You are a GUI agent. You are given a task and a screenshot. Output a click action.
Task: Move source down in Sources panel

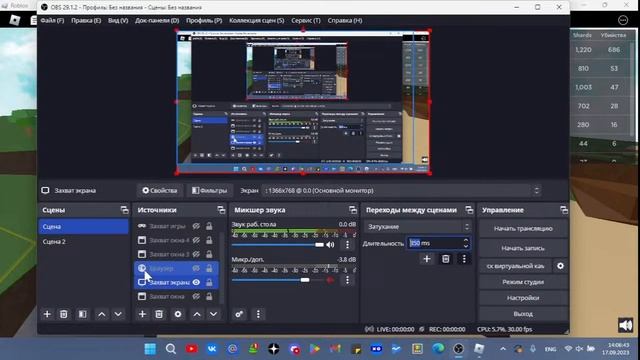pyautogui.click(x=213, y=314)
